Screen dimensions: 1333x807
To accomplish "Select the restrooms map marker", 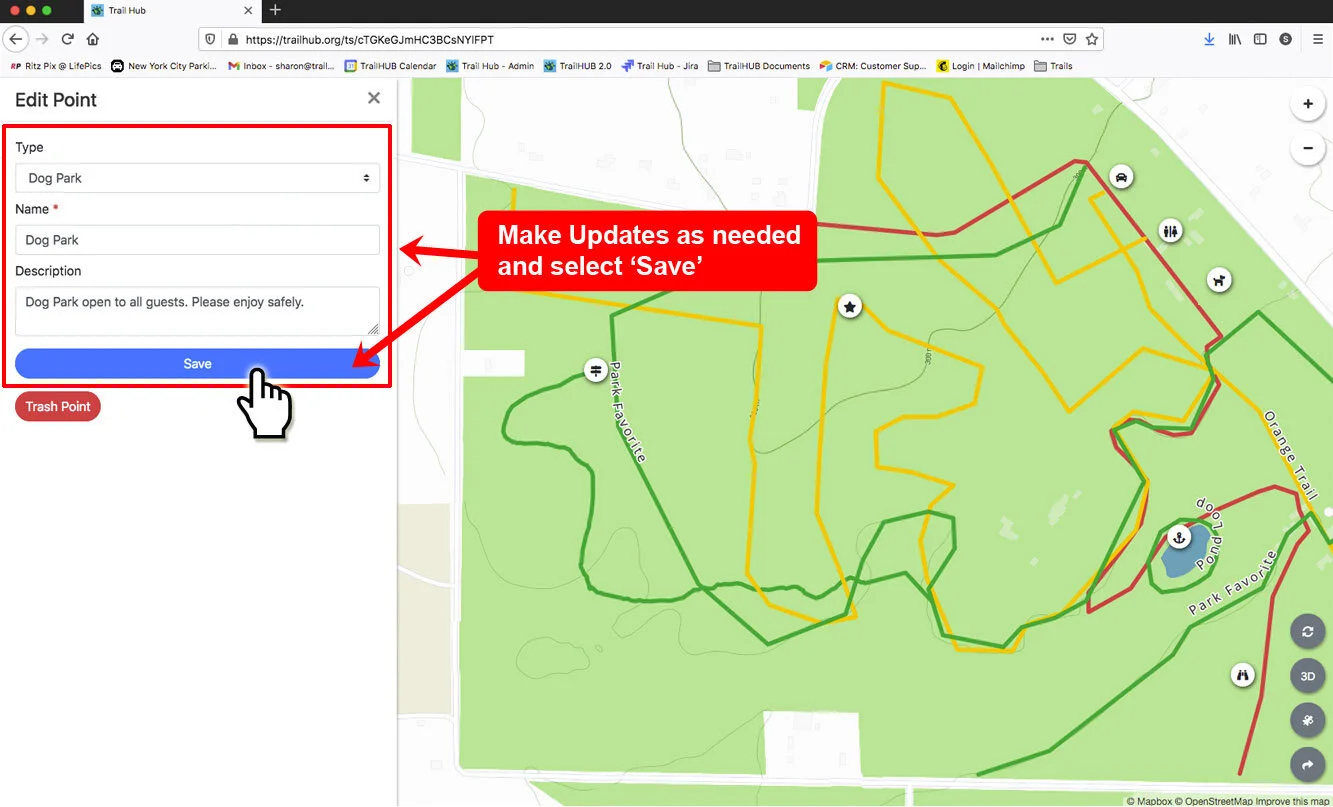I will (x=1171, y=231).
